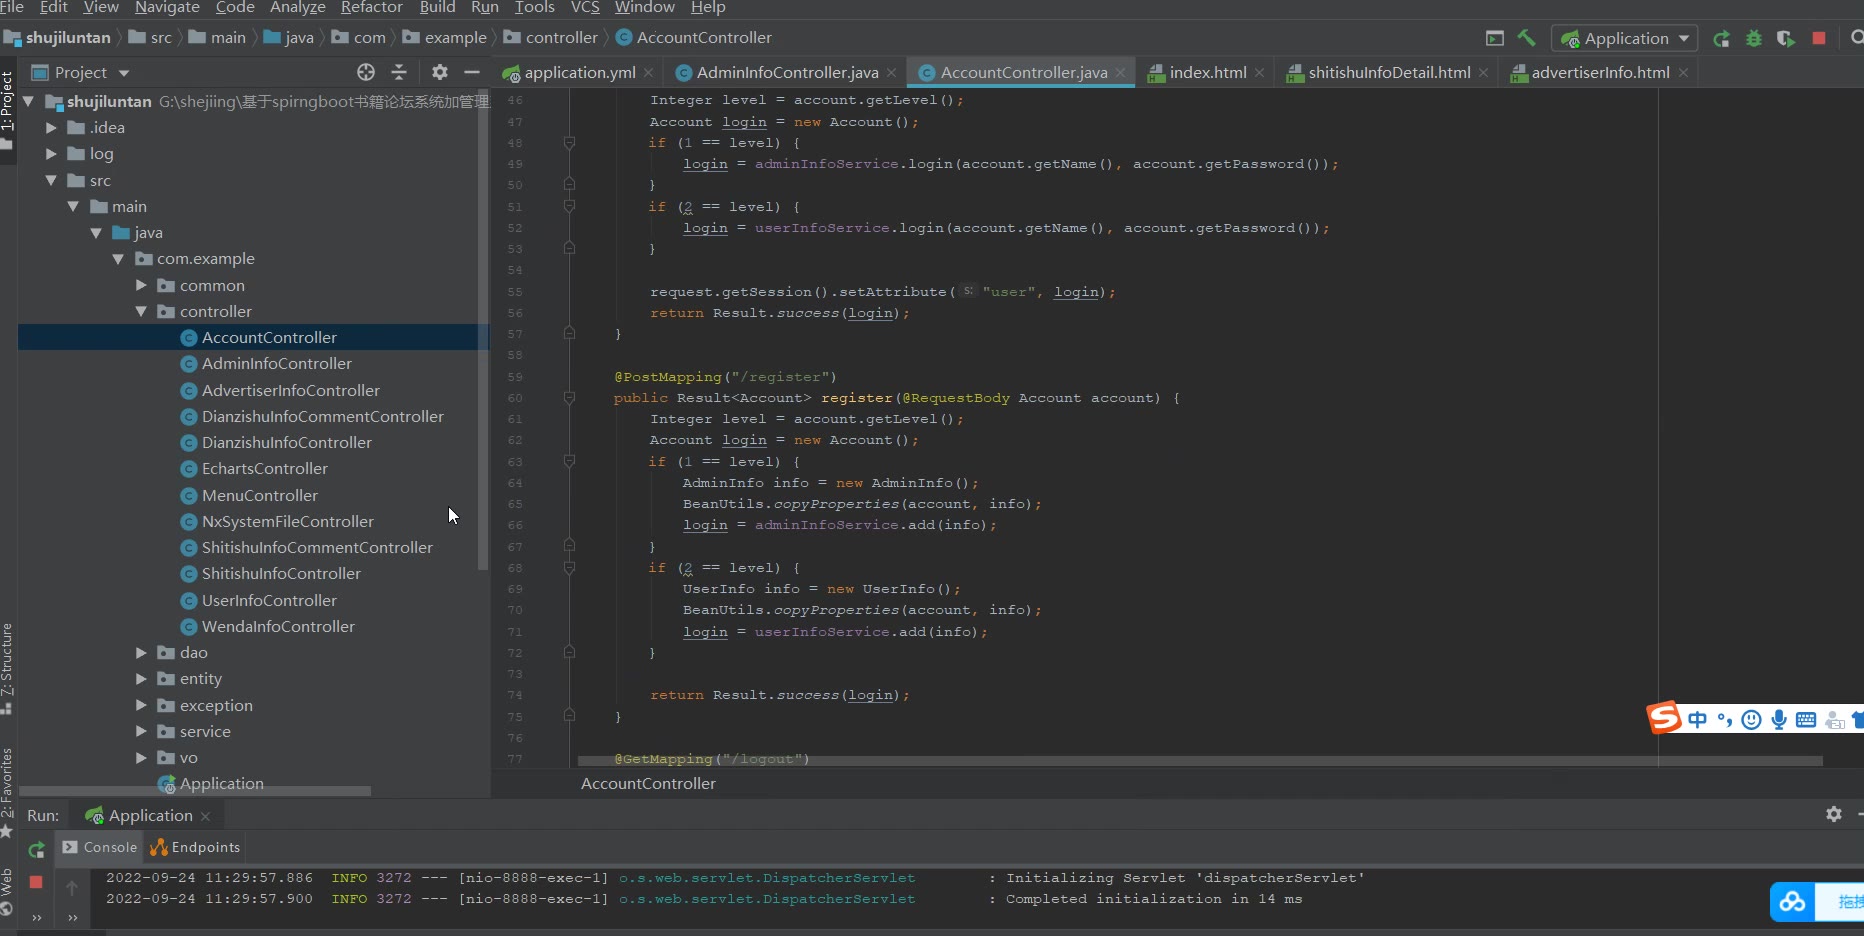Open Project panel gear settings

pos(439,72)
